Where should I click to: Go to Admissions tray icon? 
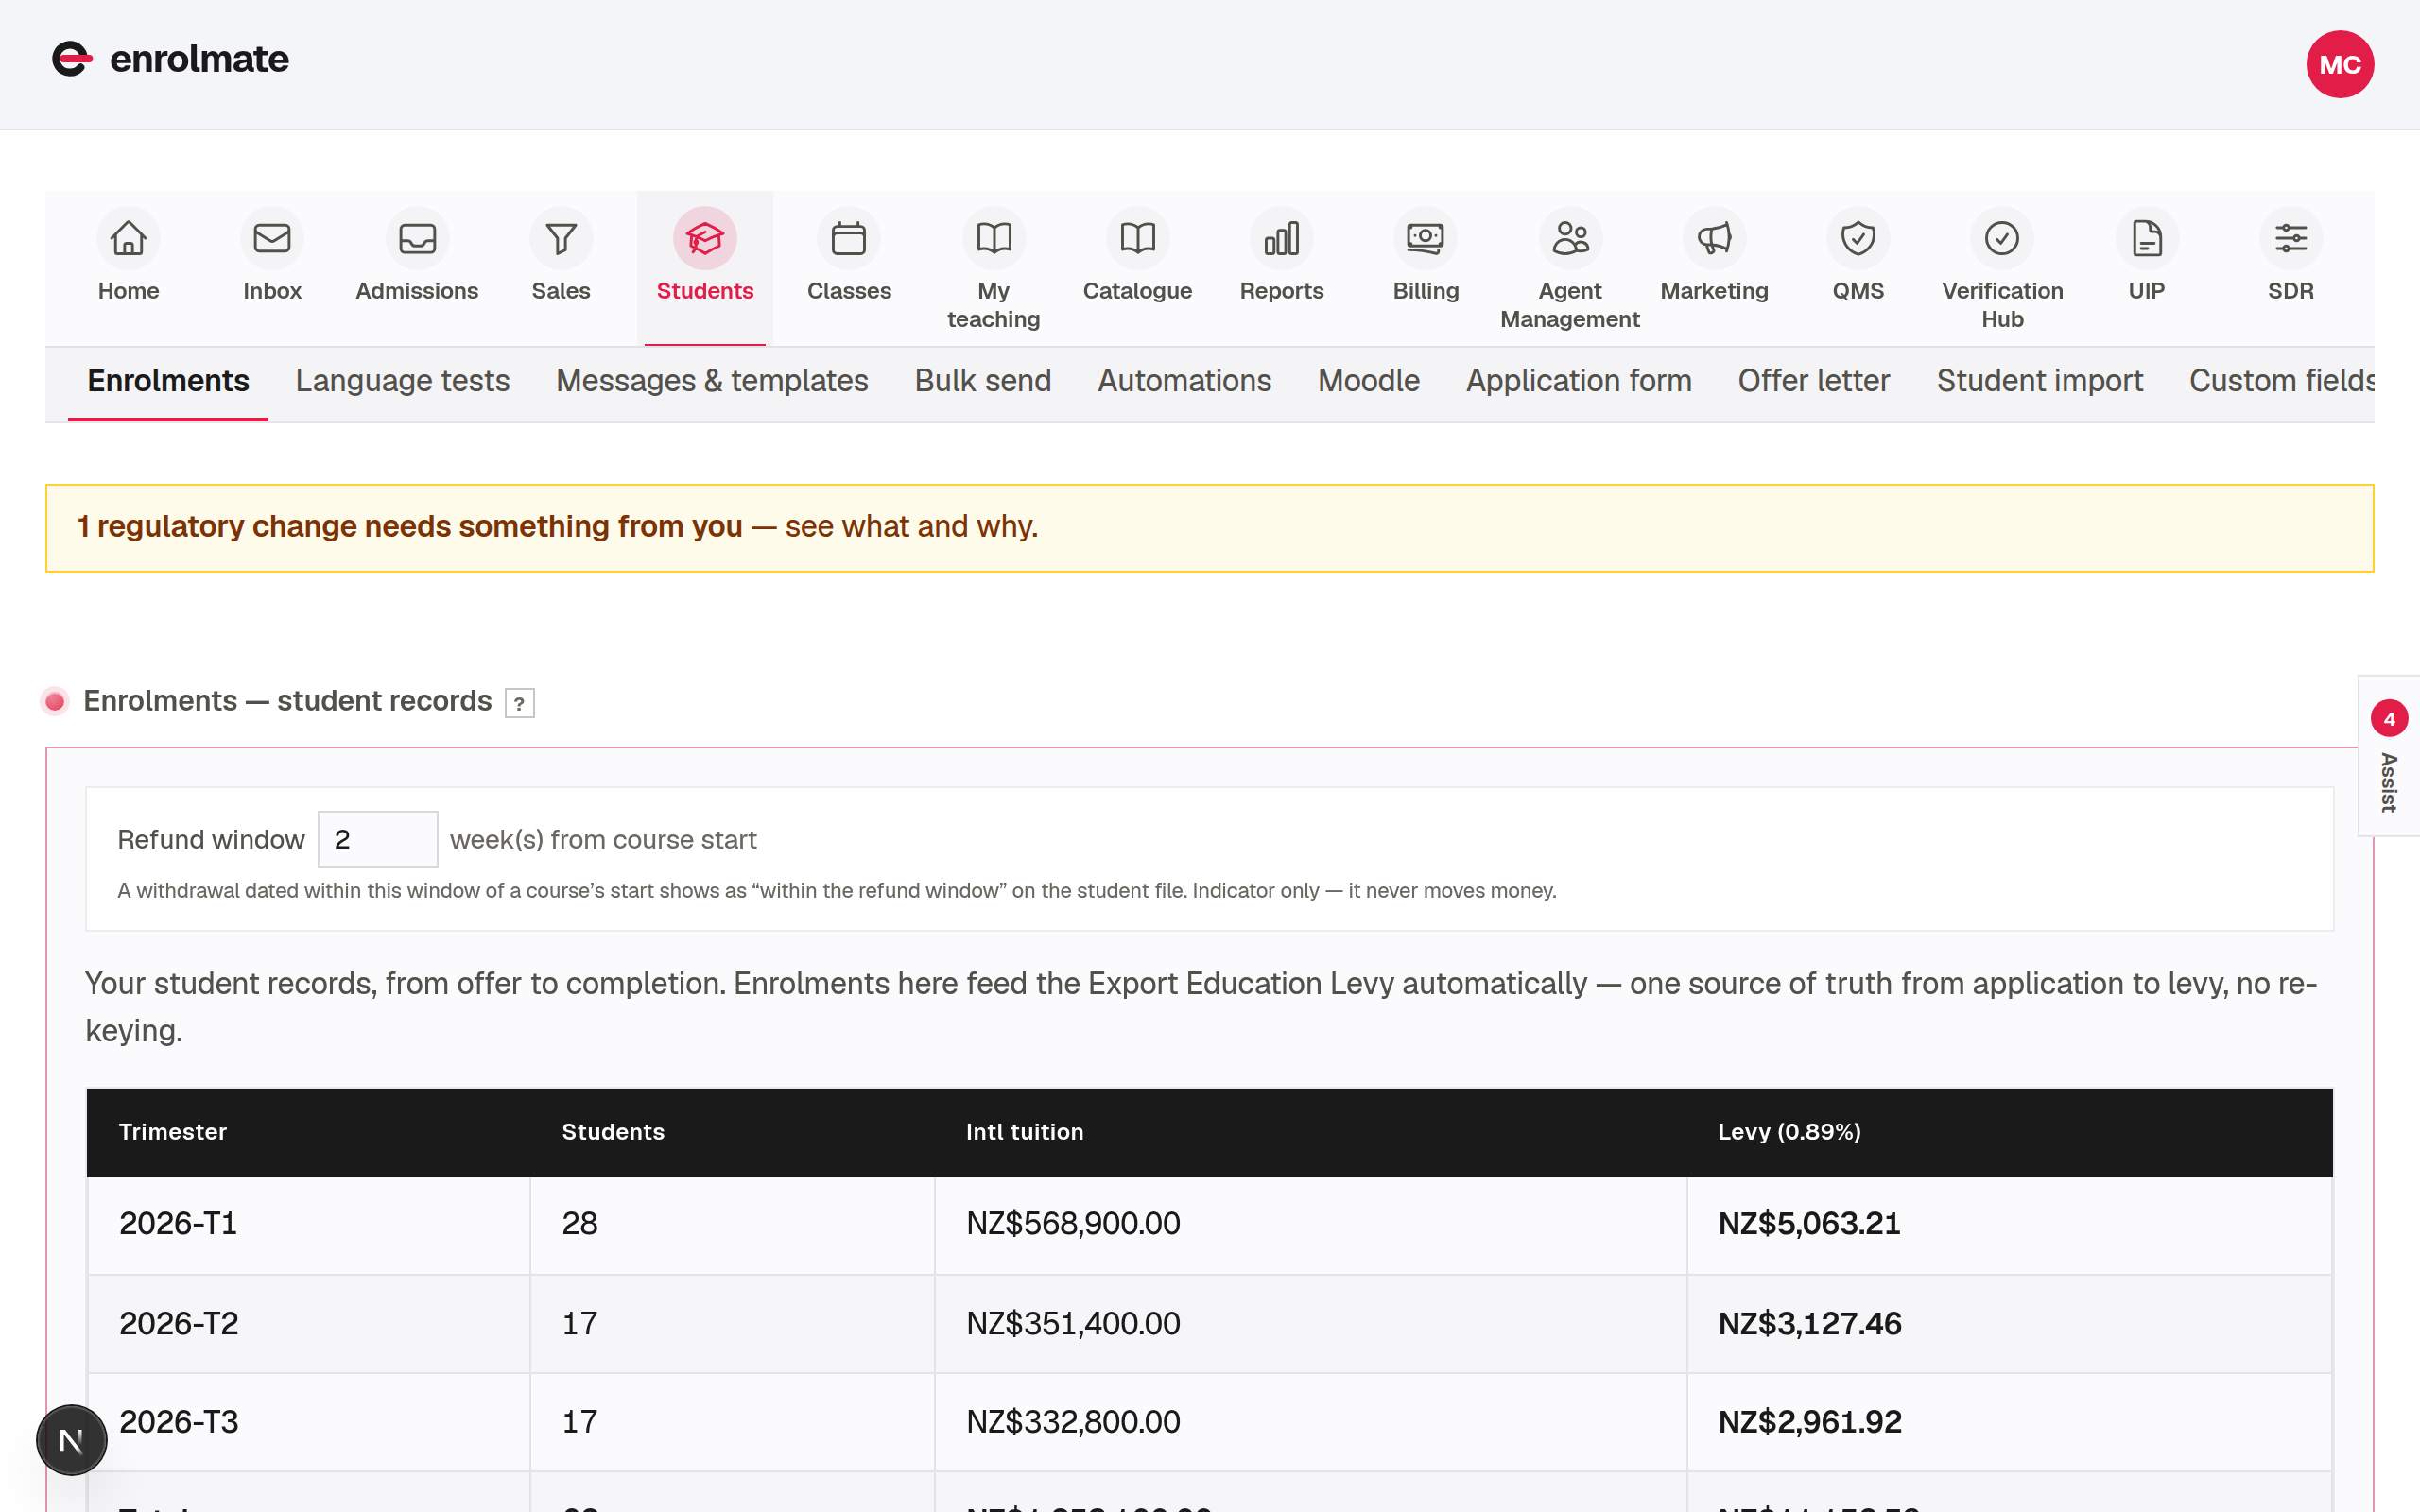pyautogui.click(x=417, y=238)
